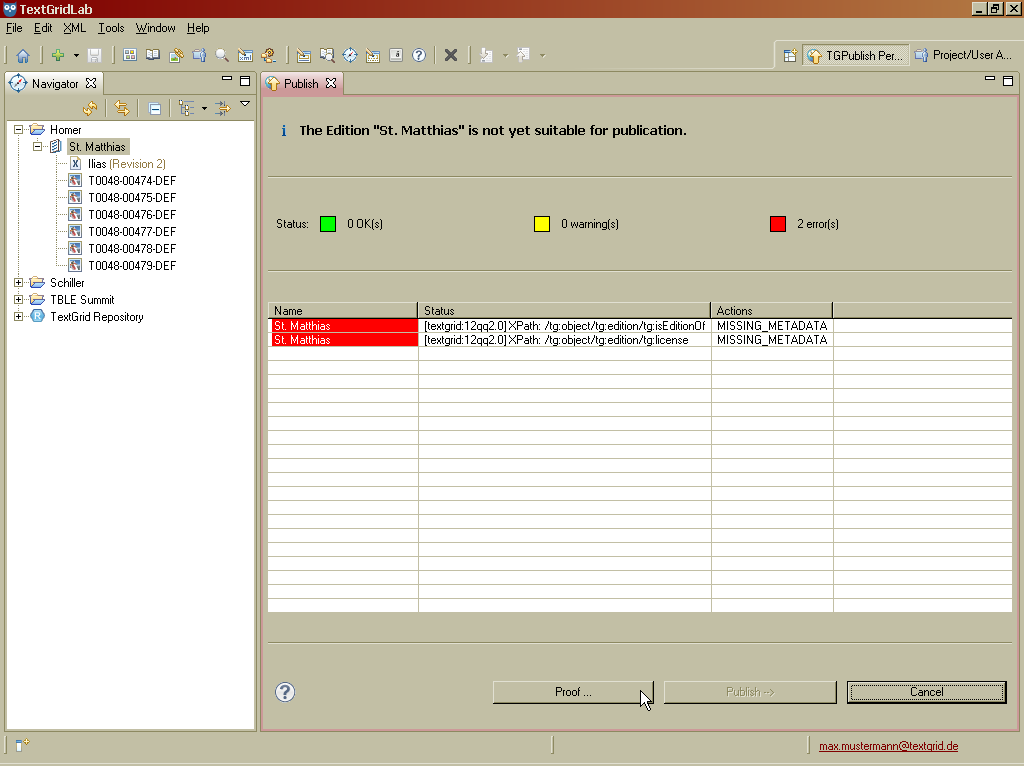Screen dimensions: 1024x766
Task: Click the Open Perspective icon
Action: click(790, 56)
